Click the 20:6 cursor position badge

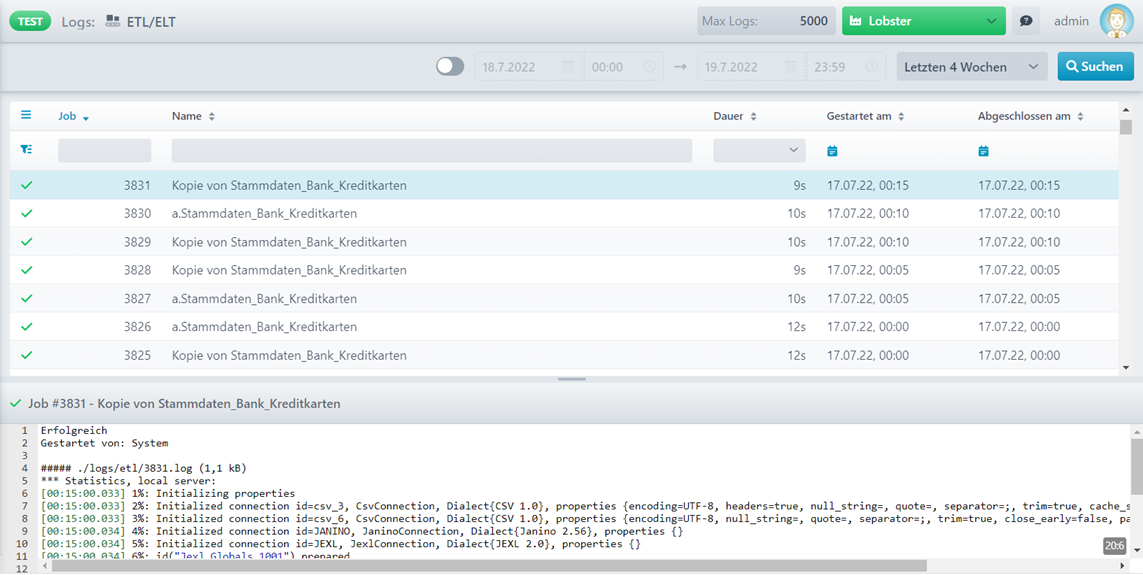click(1114, 544)
